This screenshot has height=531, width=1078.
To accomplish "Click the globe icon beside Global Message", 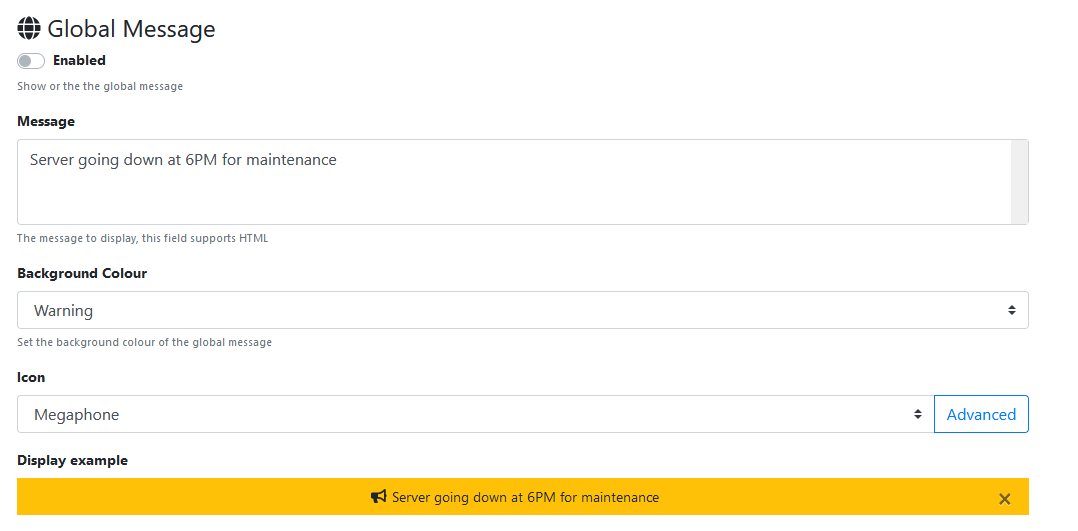I will 29,29.
